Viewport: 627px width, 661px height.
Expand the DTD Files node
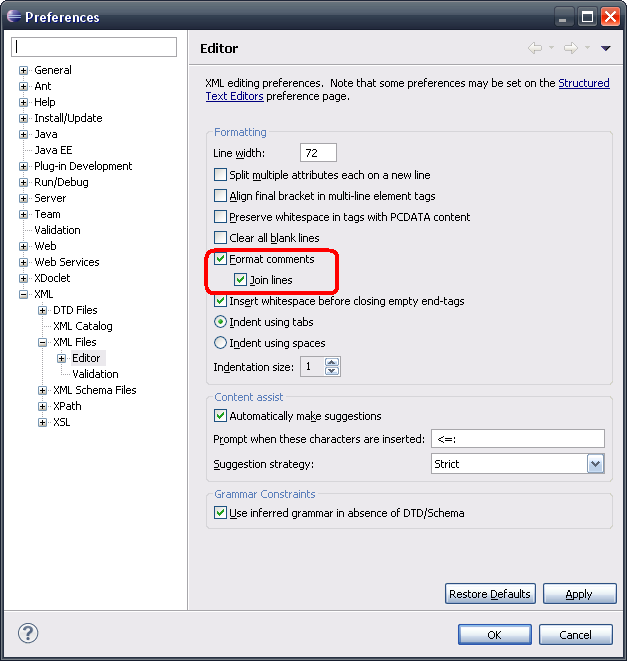point(42,311)
